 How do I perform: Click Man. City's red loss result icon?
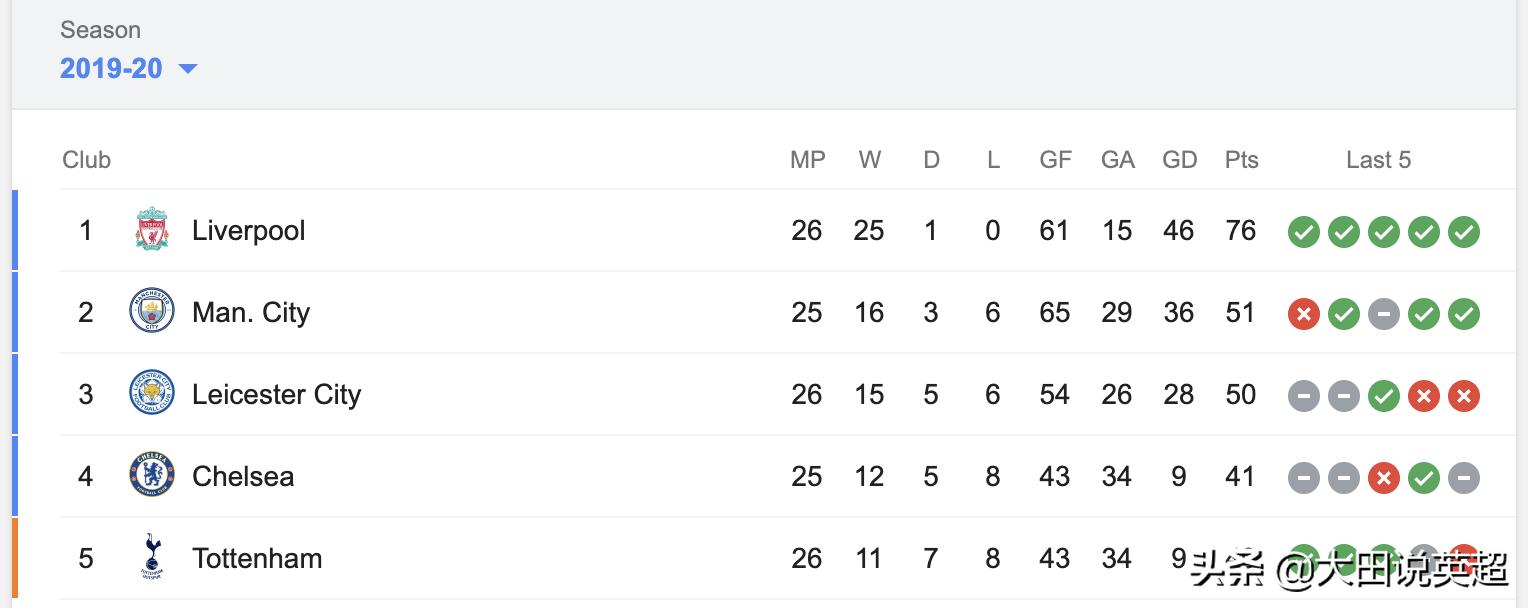[x=1303, y=314]
